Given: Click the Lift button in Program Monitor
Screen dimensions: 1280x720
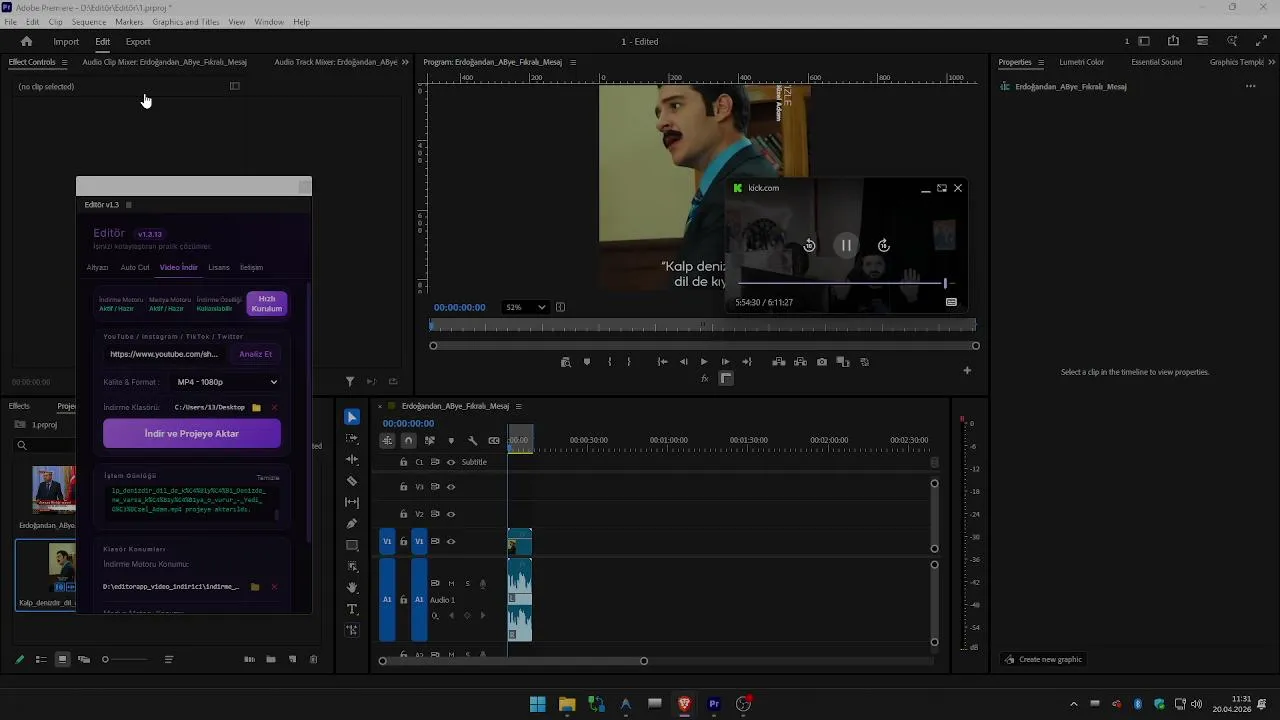Looking at the screenshot, I should (x=779, y=362).
